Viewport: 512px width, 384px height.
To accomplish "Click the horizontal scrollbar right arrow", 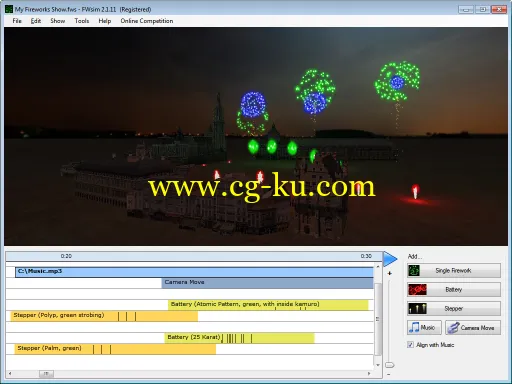I will 369,373.
